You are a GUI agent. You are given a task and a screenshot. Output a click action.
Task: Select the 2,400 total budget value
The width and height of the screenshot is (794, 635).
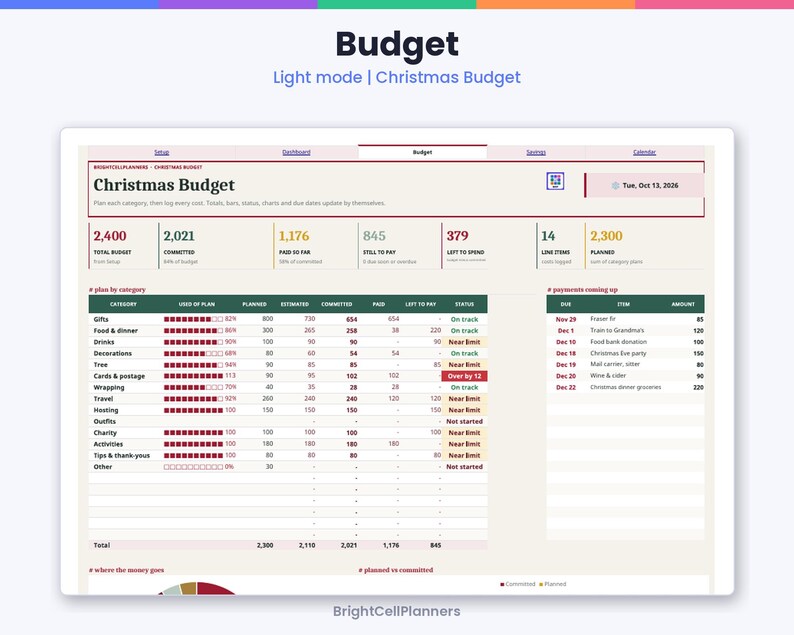pos(110,236)
